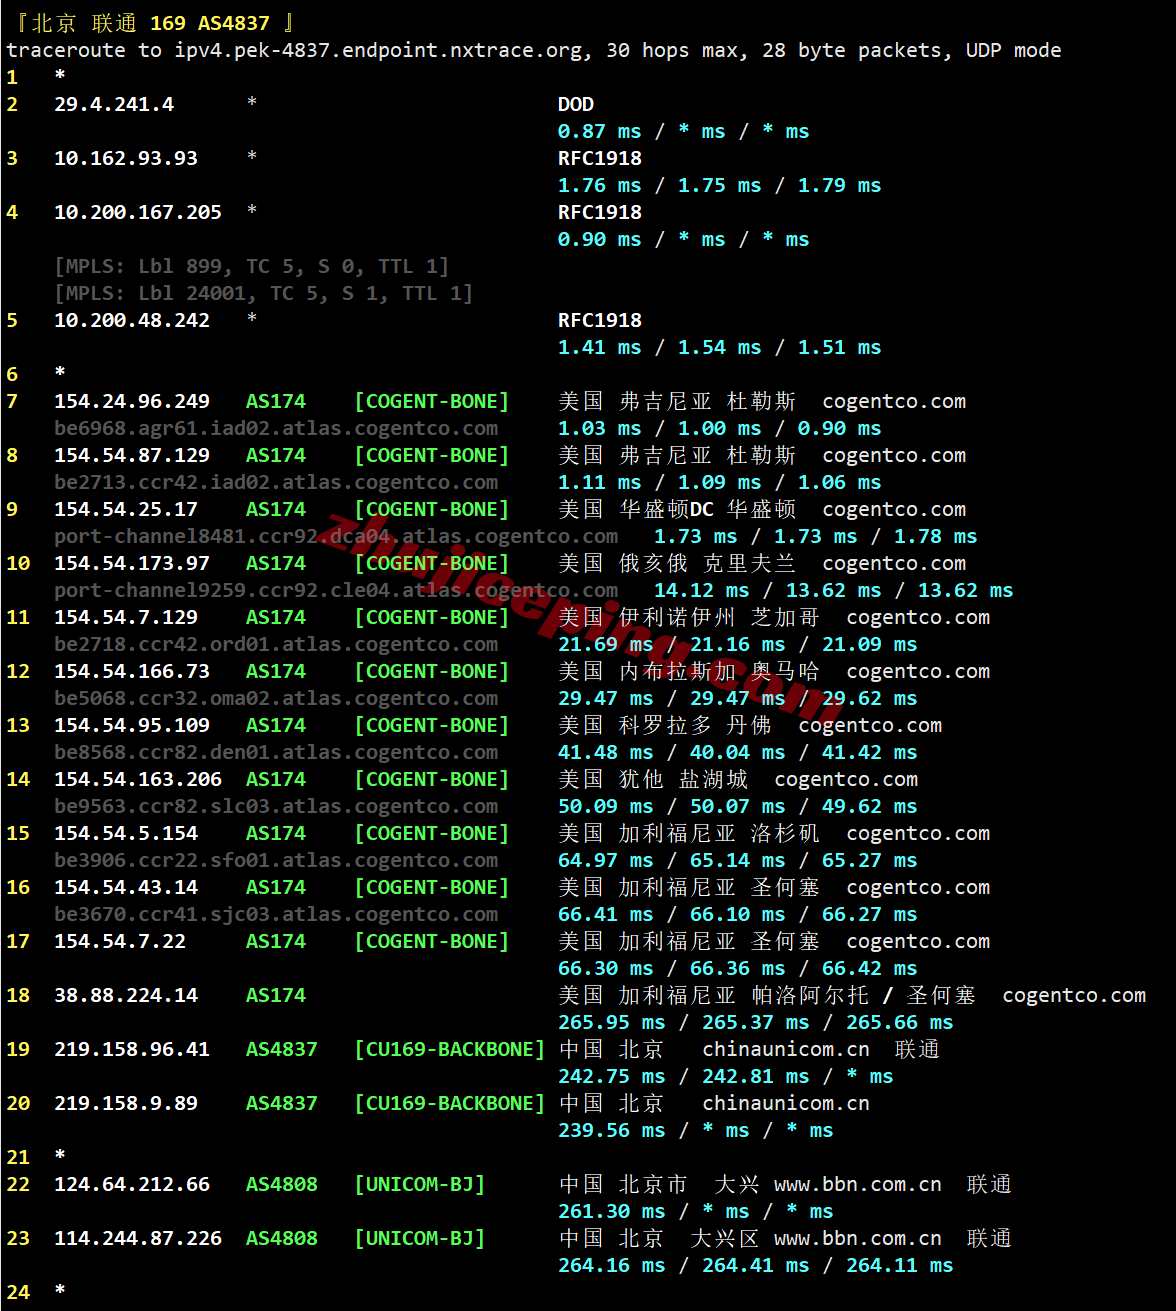This screenshot has width=1176, height=1311.
Task: Select IP address 154.54.5.154
Action: click(126, 833)
